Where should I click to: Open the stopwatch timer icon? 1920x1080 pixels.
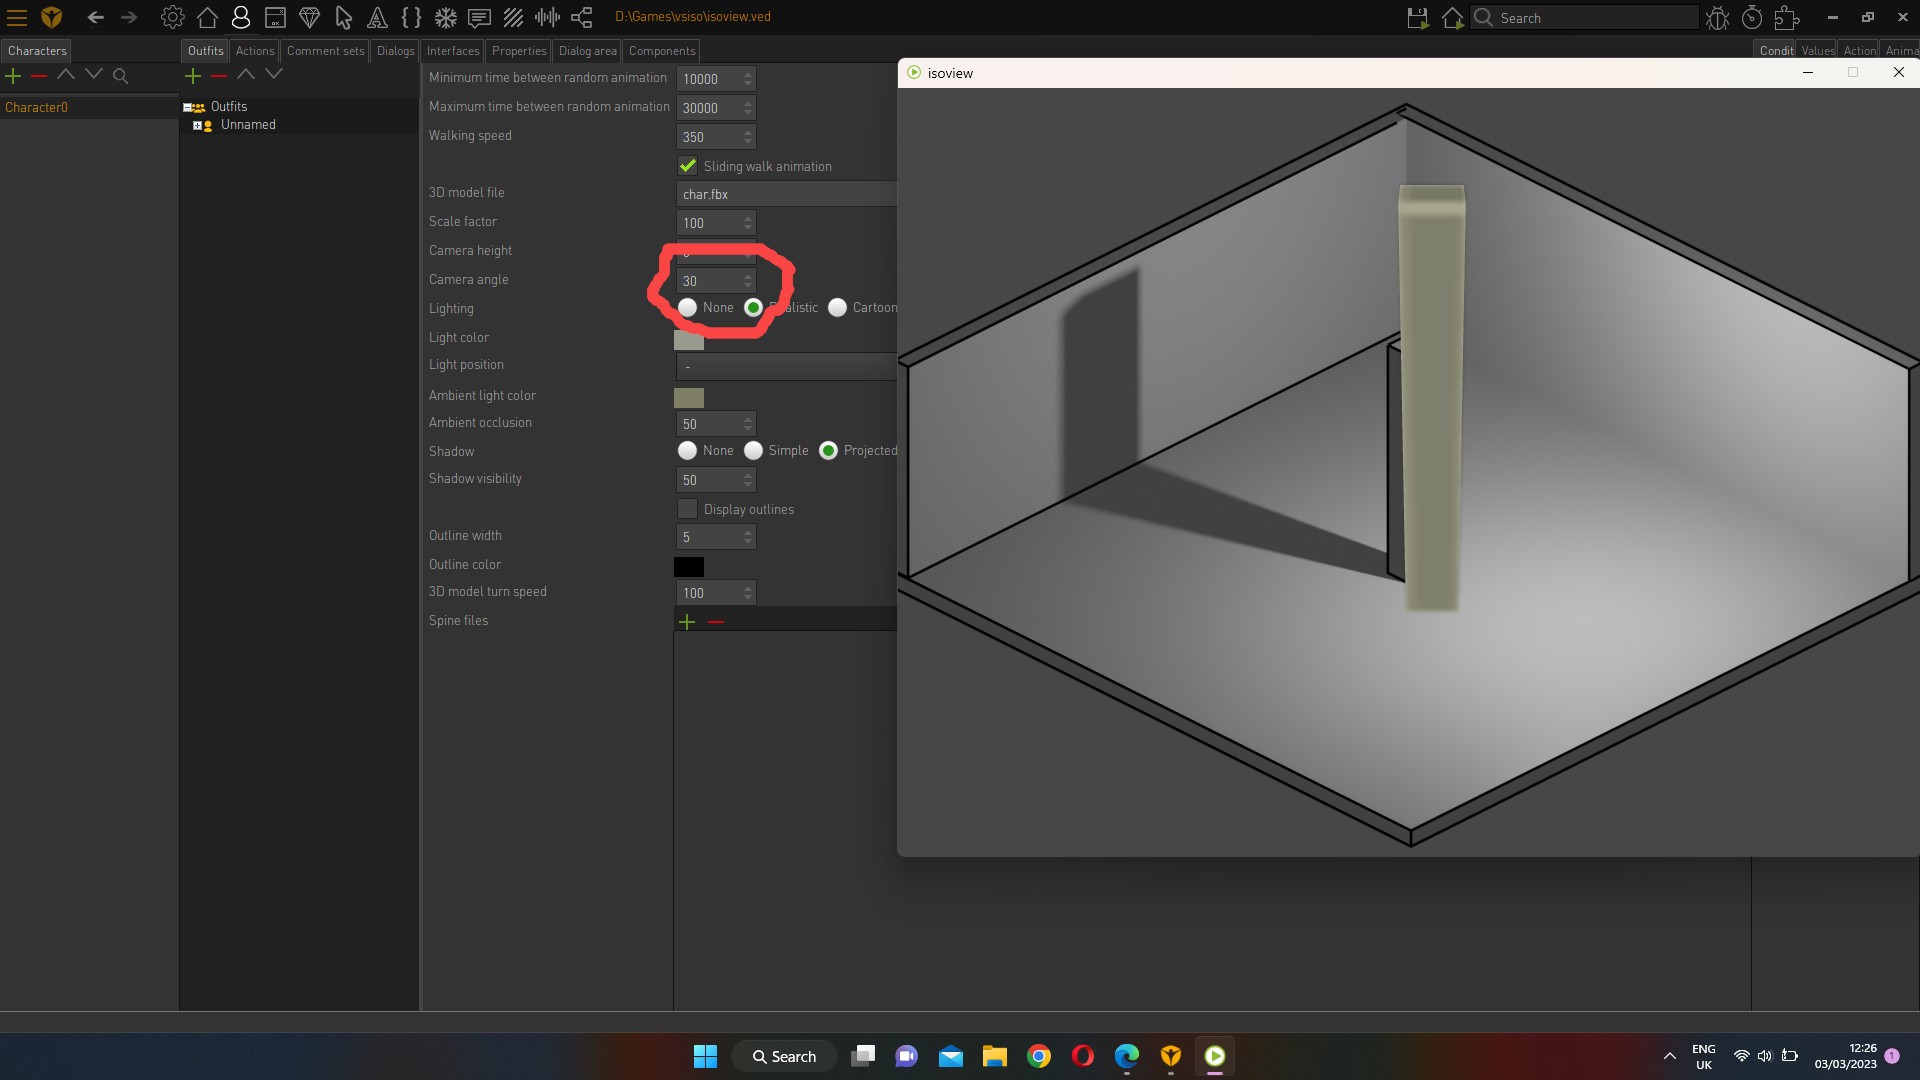pyautogui.click(x=1751, y=17)
